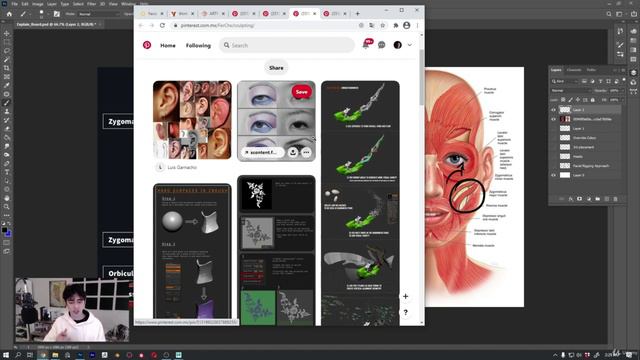Open Pinterest messages icon
Screen dimensions: 640x360
click(x=382, y=45)
